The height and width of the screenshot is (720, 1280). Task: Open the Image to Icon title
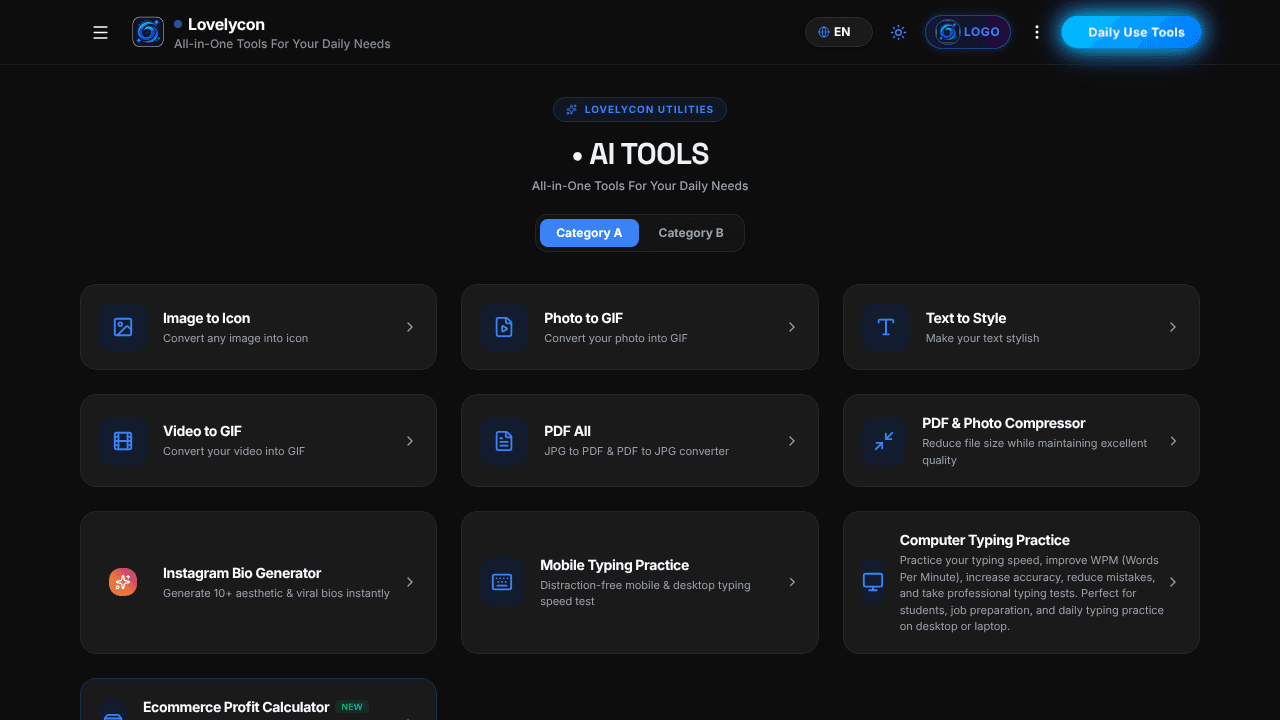tap(207, 318)
